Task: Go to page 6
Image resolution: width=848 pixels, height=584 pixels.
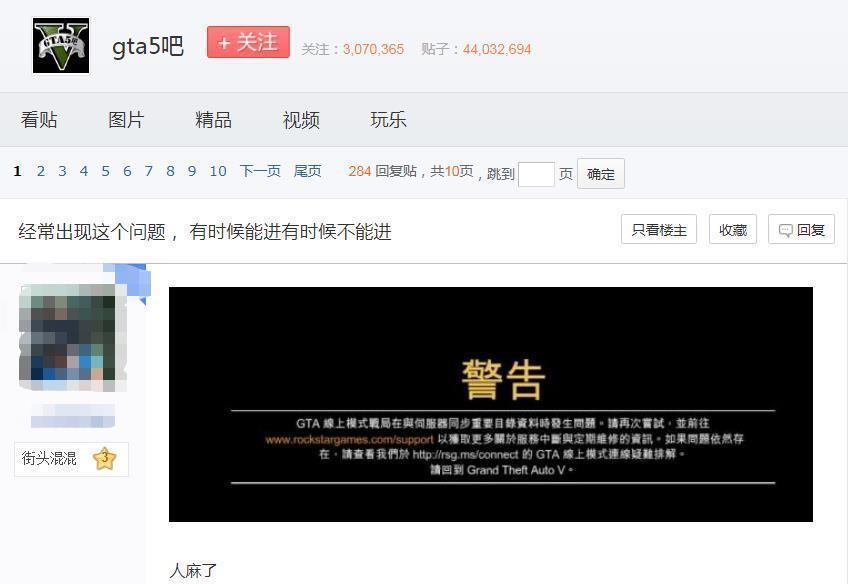Action: (127, 171)
